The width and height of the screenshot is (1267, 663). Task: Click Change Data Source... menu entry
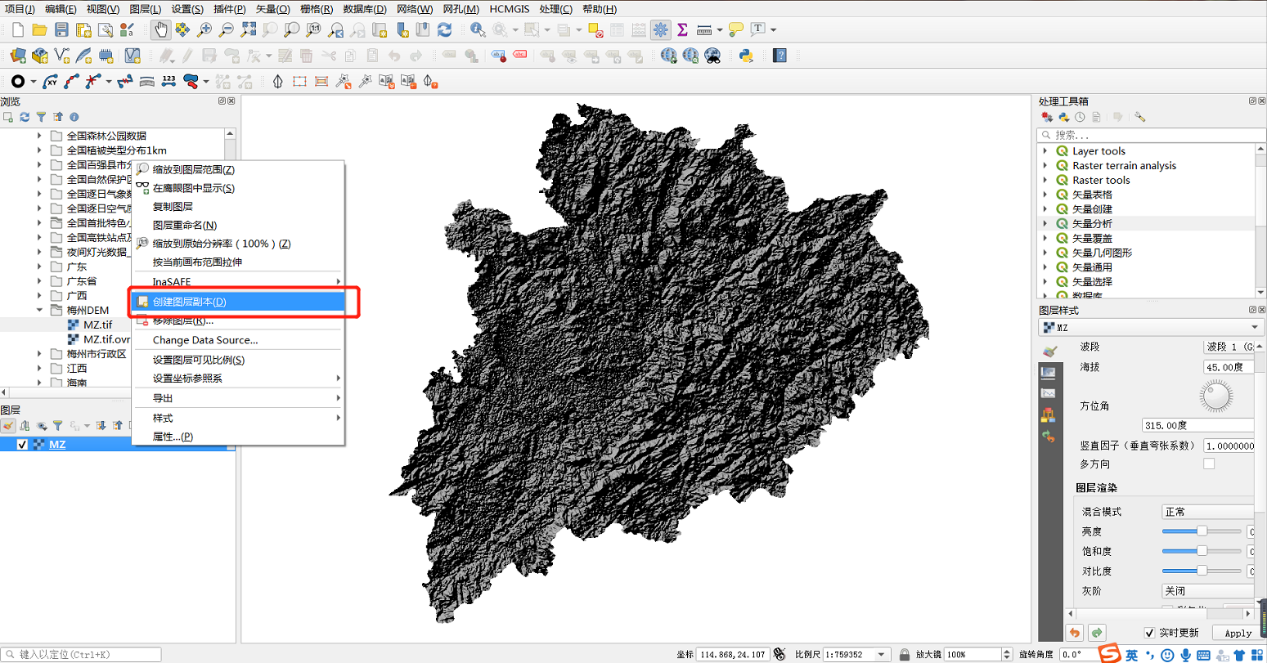pos(205,340)
